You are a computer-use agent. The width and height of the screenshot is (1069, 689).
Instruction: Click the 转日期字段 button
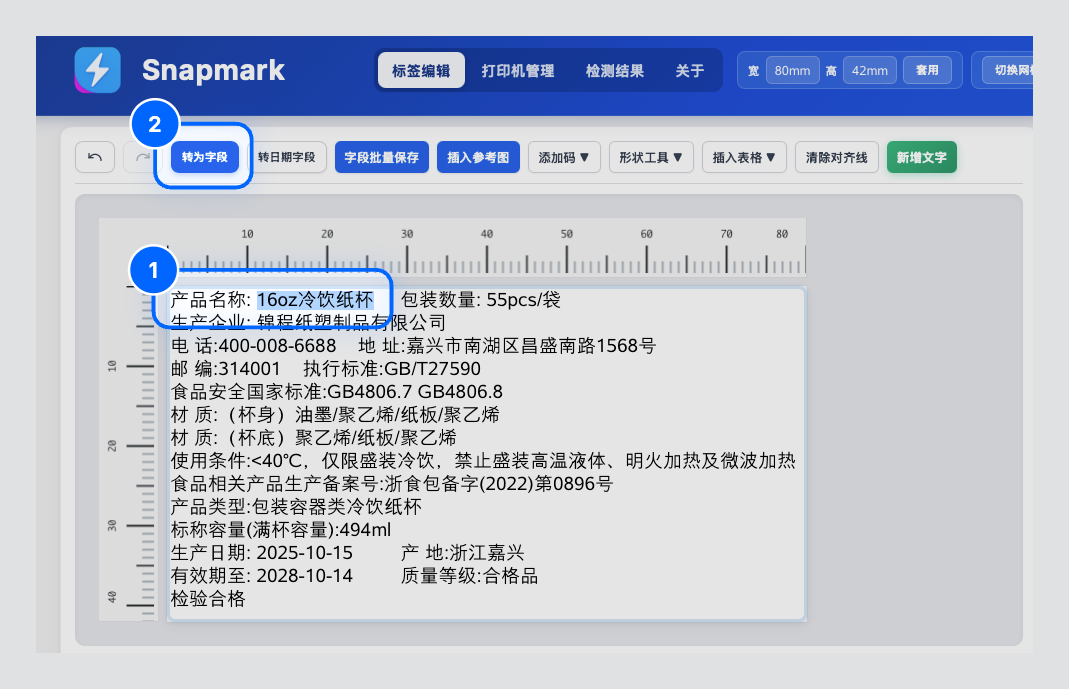tap(286, 157)
